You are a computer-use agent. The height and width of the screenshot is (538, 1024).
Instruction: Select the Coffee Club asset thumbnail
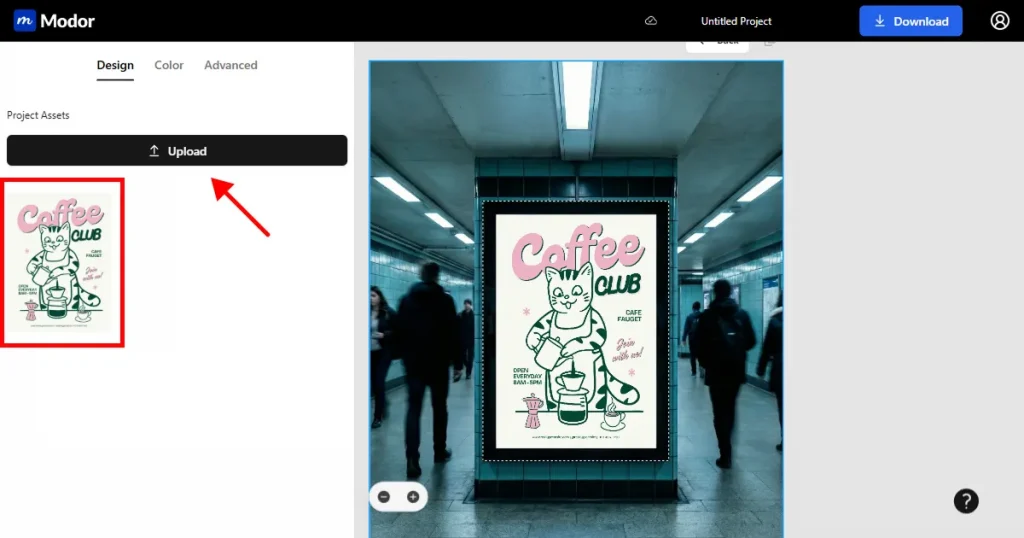(x=65, y=263)
